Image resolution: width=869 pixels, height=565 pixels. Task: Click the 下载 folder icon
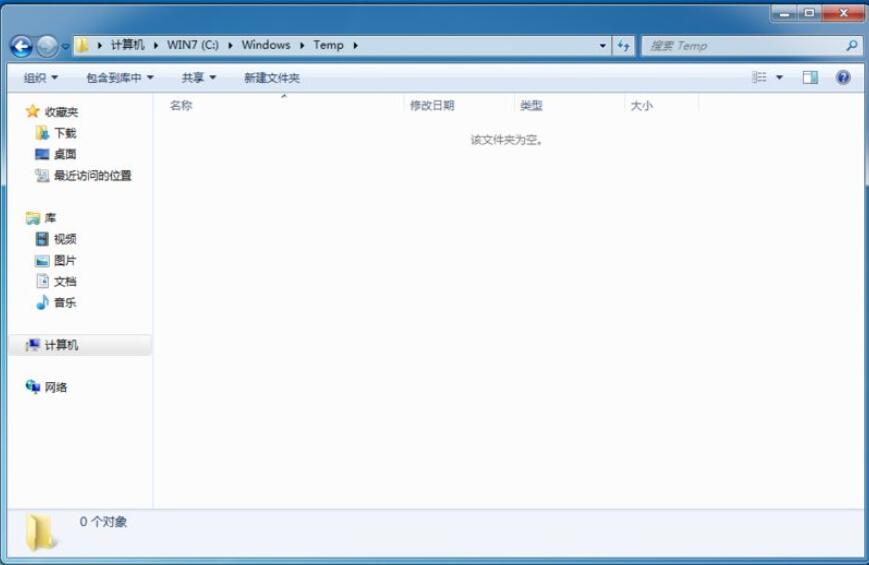click(42, 133)
